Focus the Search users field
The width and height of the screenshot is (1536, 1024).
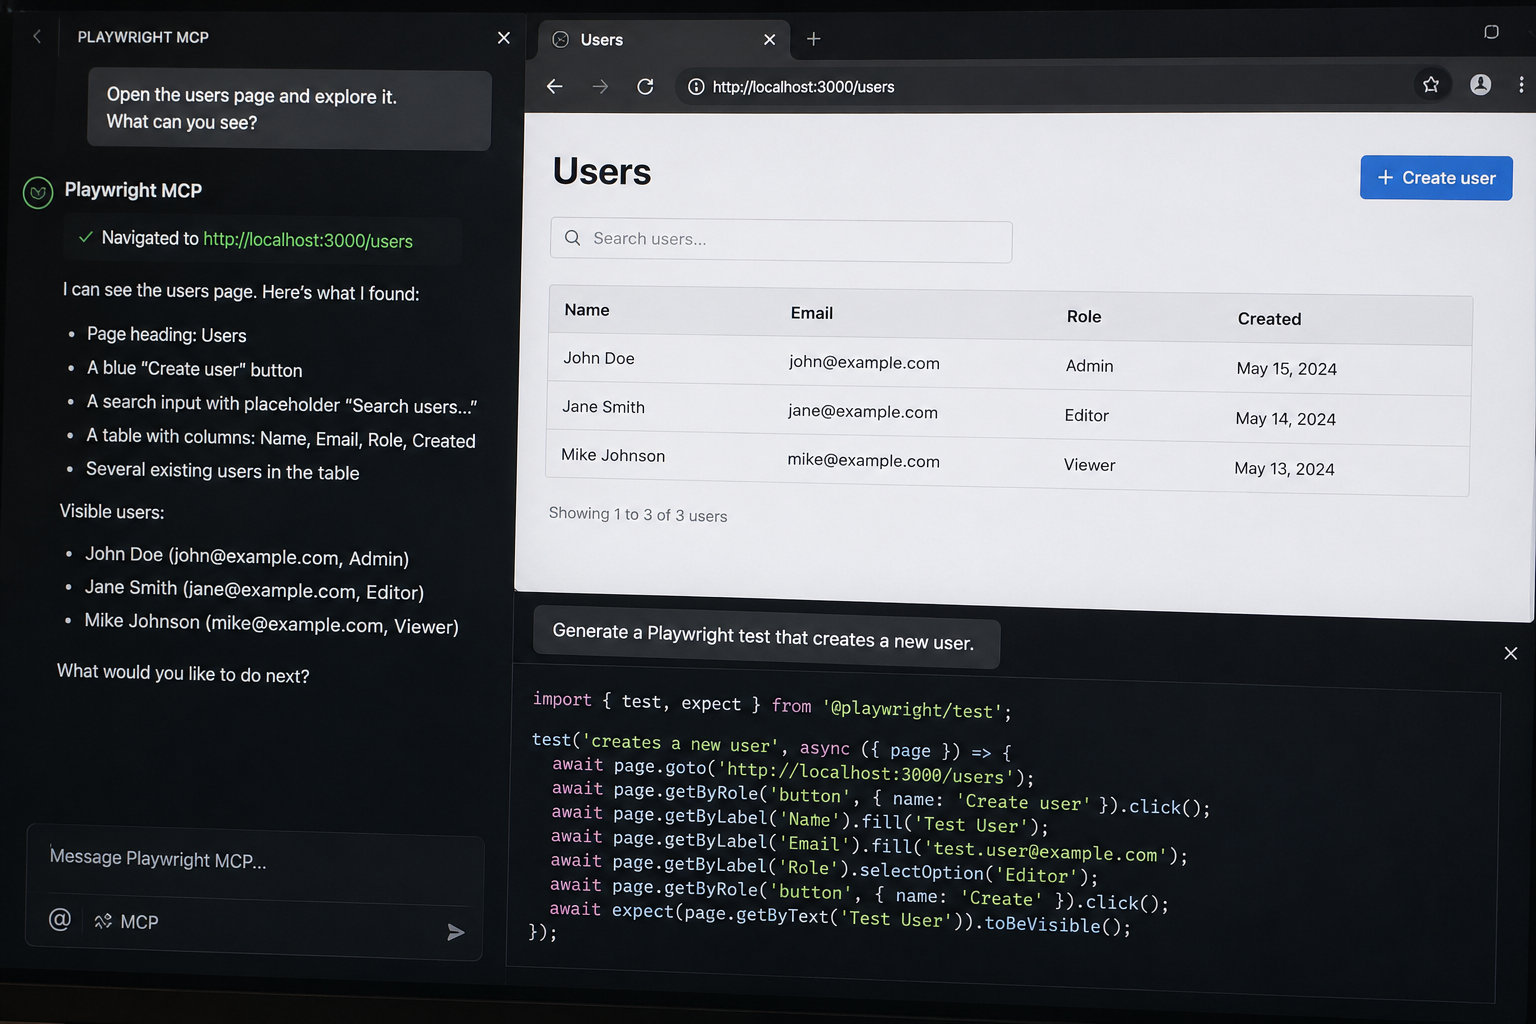(x=781, y=240)
